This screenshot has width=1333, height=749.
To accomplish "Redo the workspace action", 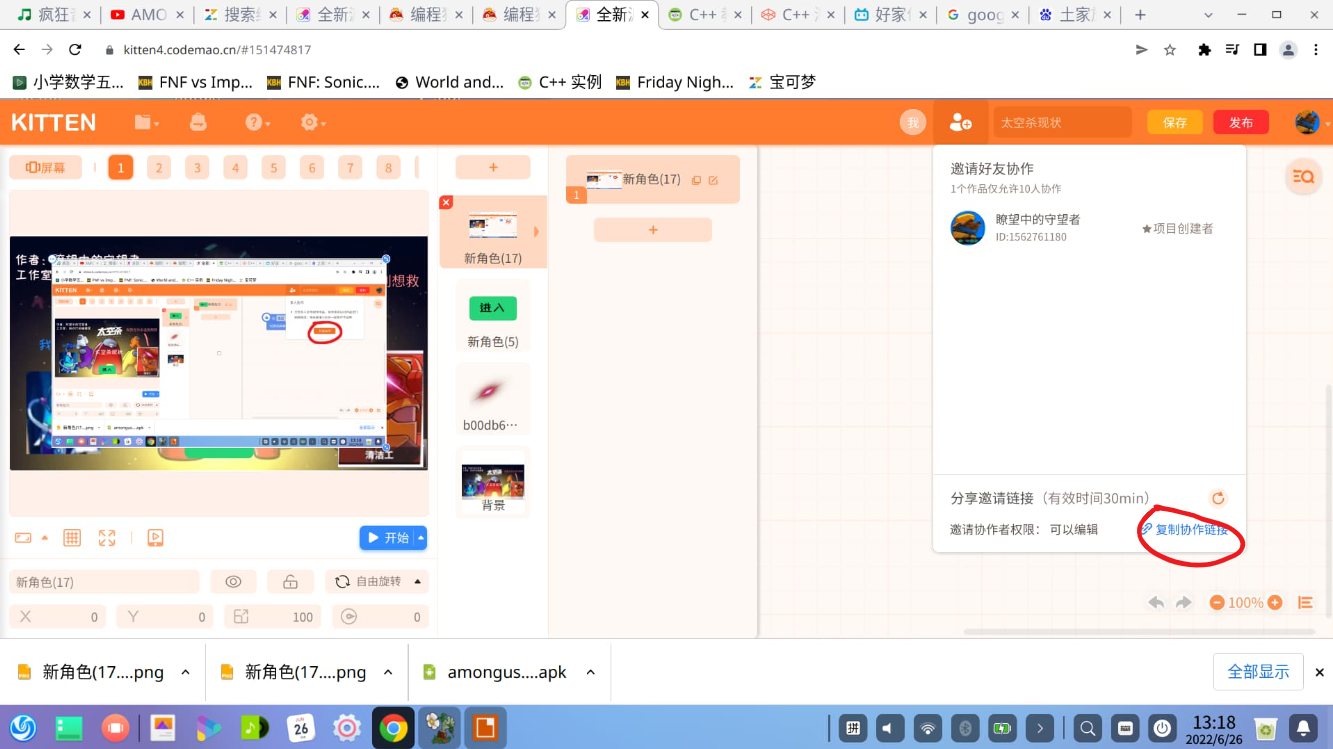I will tap(1184, 602).
